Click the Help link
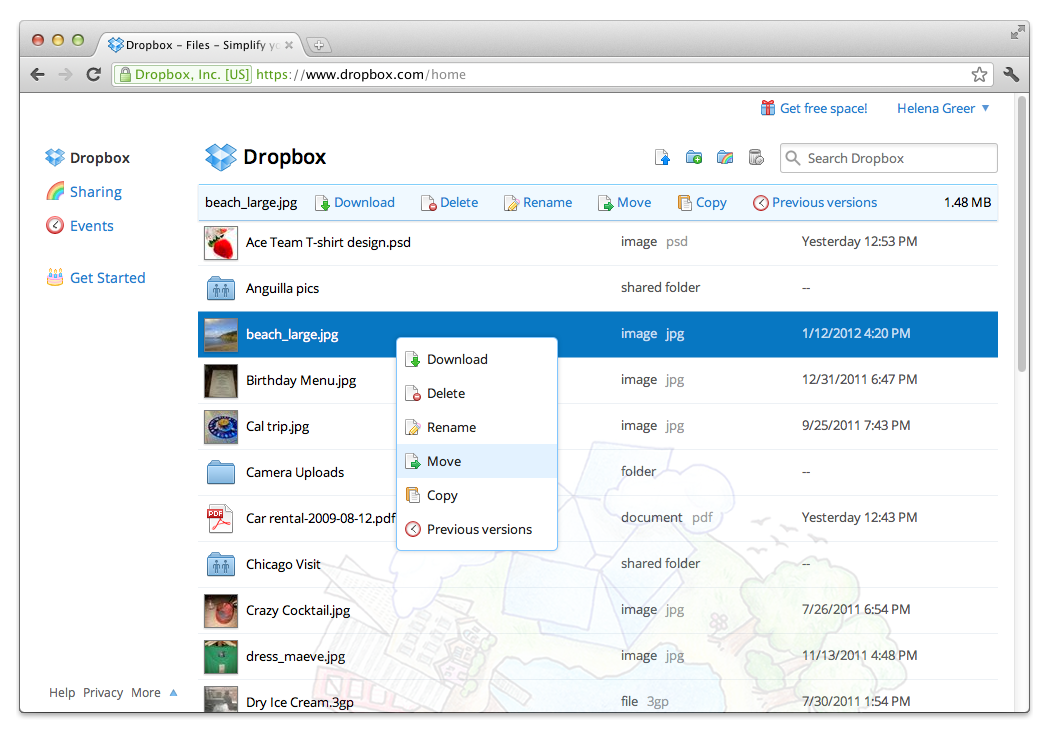Image resolution: width=1051 pixels, height=733 pixels. pyautogui.click(x=62, y=692)
